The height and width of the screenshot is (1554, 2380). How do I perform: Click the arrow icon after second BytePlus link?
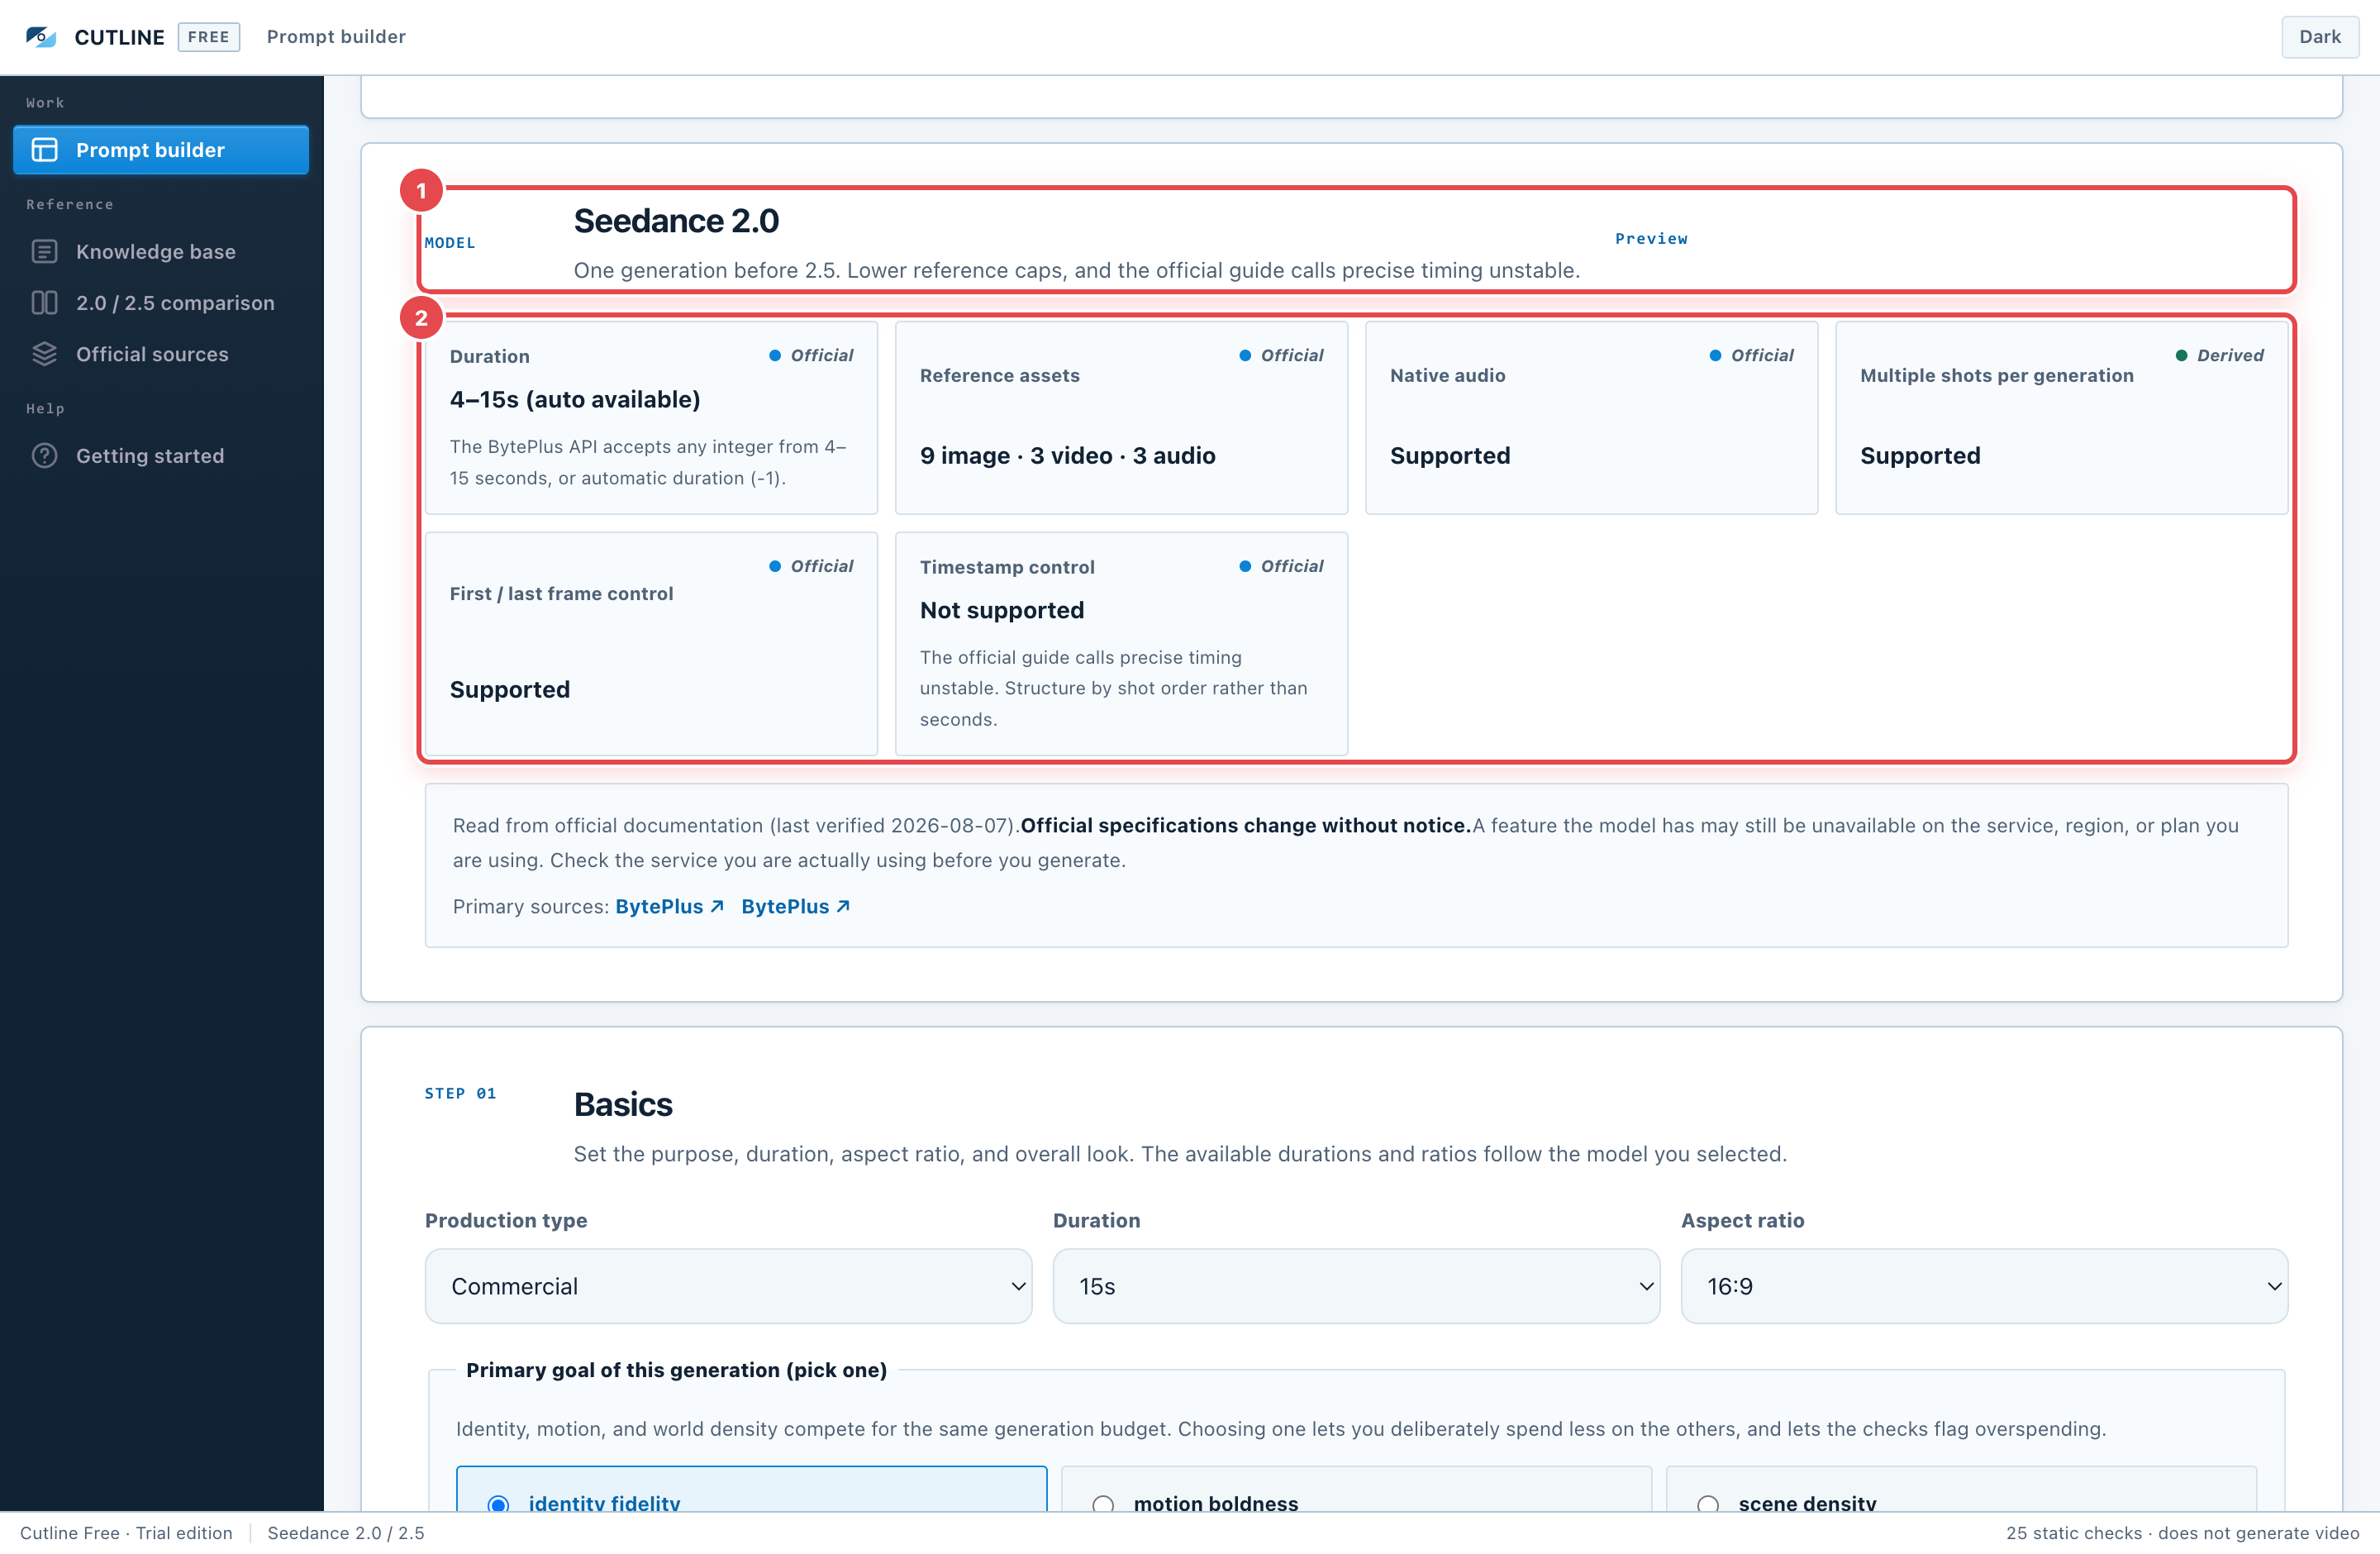click(843, 906)
